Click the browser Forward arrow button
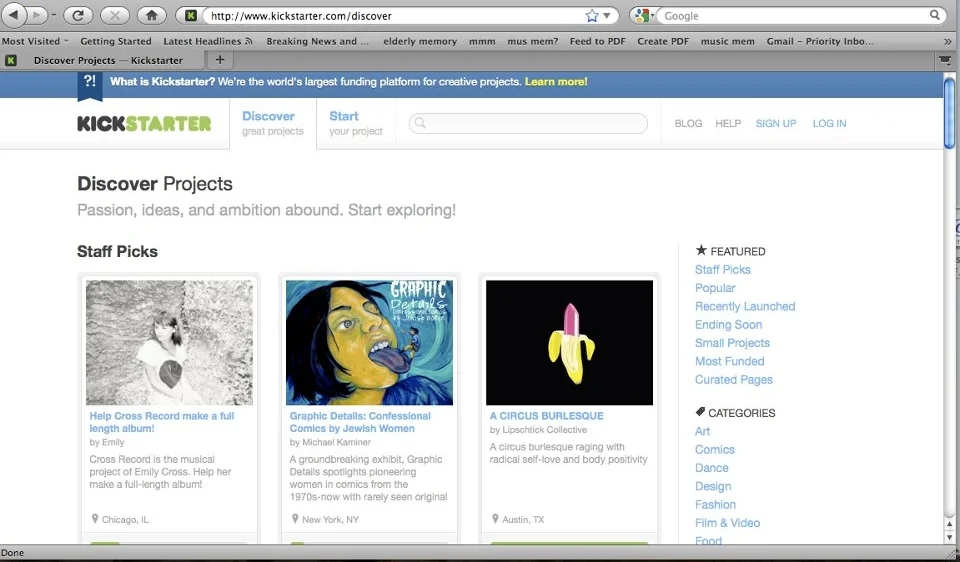This screenshot has width=960, height=562. click(37, 15)
